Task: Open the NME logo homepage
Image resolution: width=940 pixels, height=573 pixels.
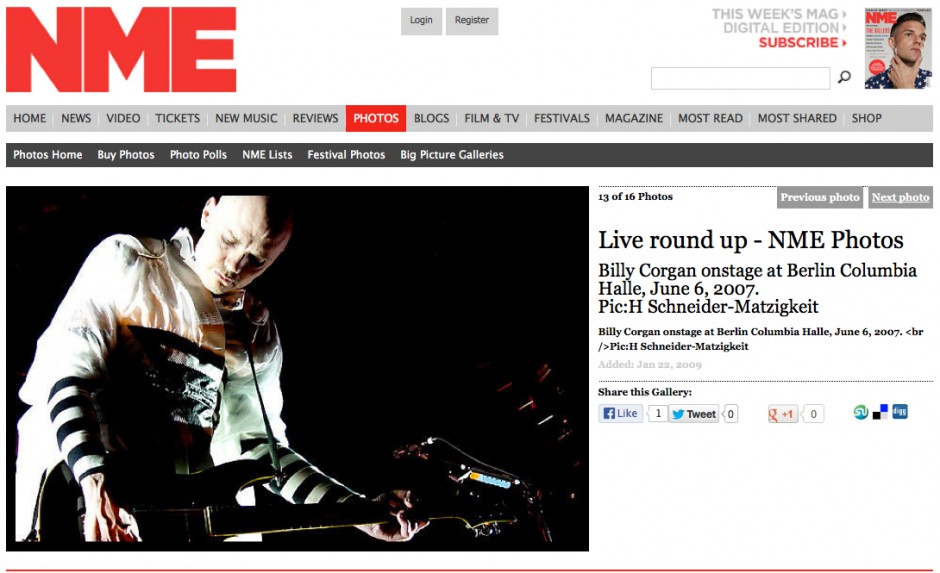Action: (121, 50)
